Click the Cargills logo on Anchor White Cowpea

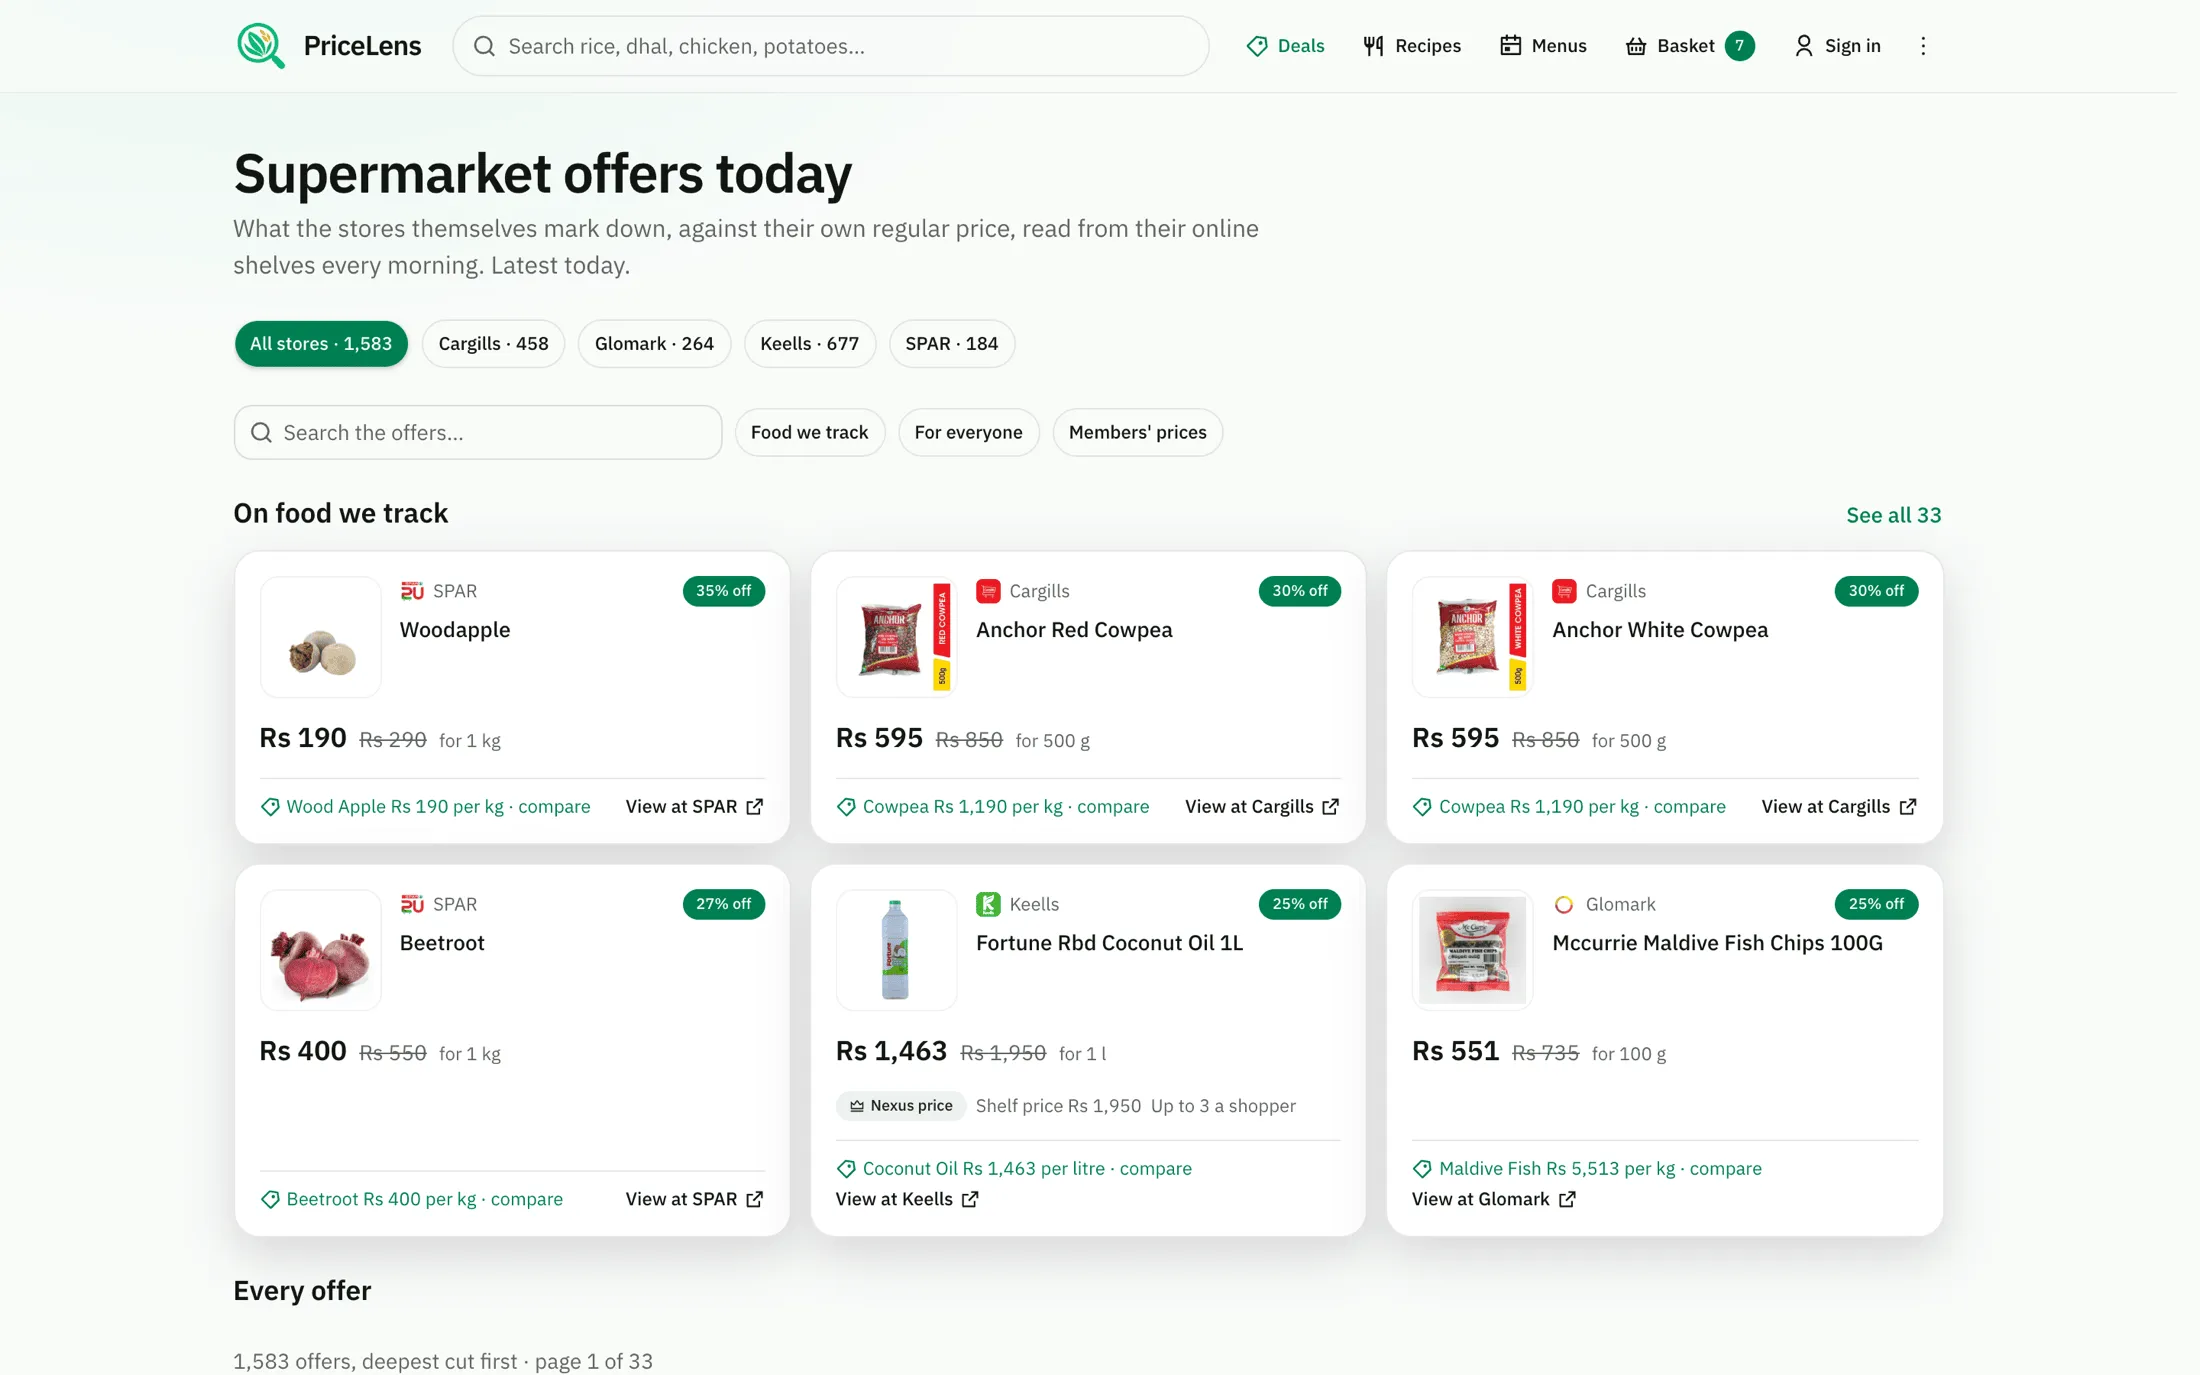pos(1564,591)
